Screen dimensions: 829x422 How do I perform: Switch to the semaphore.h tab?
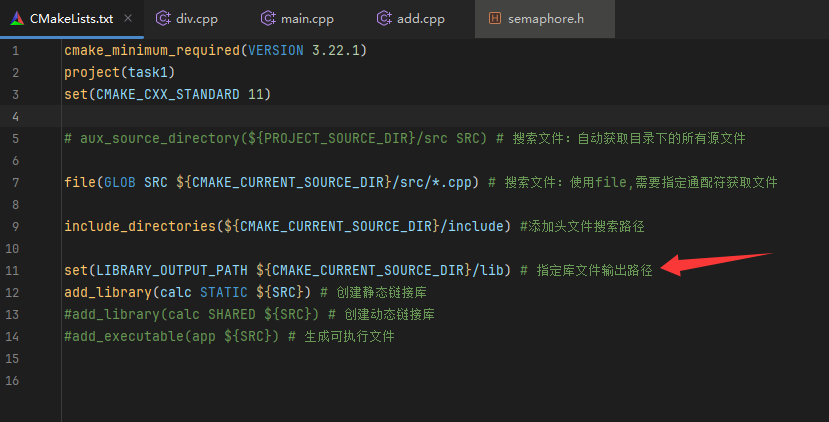tap(545, 19)
